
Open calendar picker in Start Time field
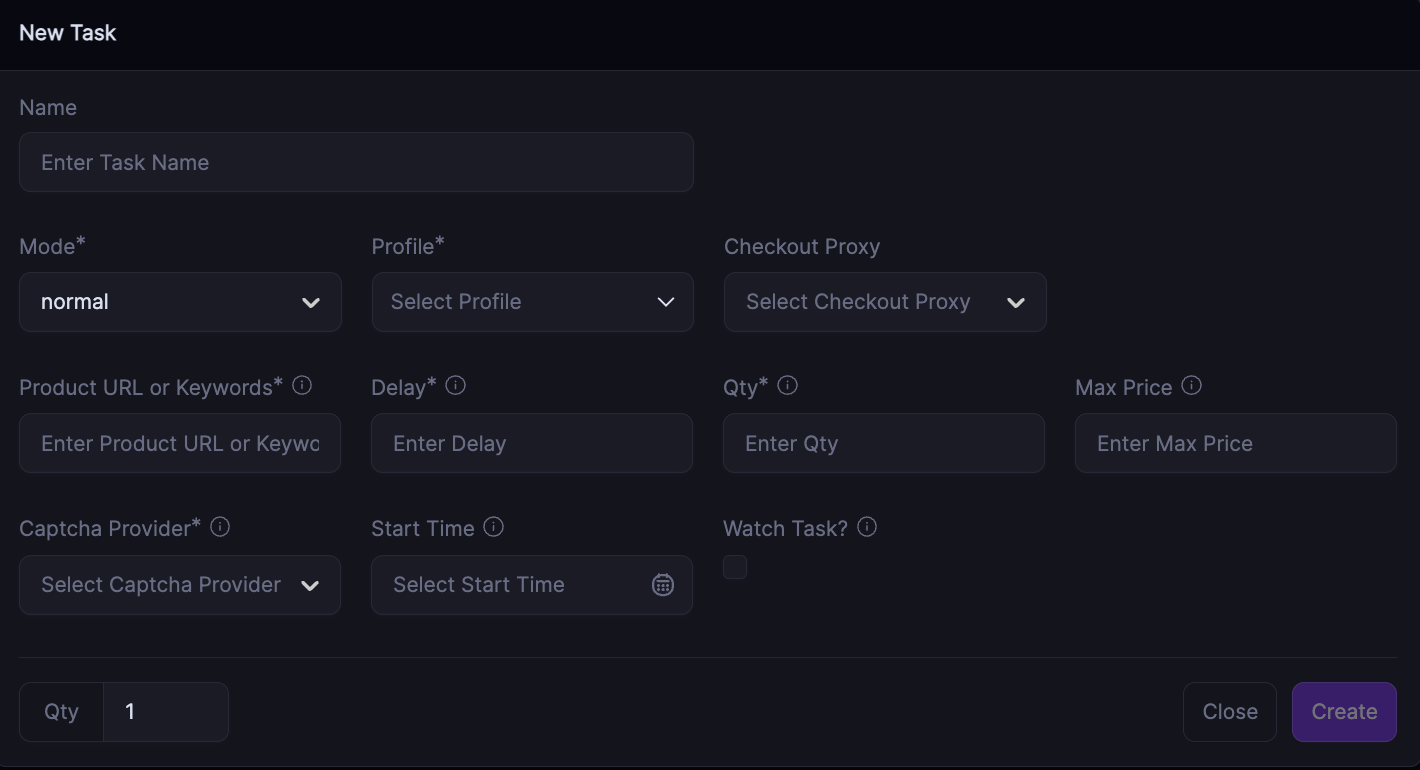[x=662, y=585]
